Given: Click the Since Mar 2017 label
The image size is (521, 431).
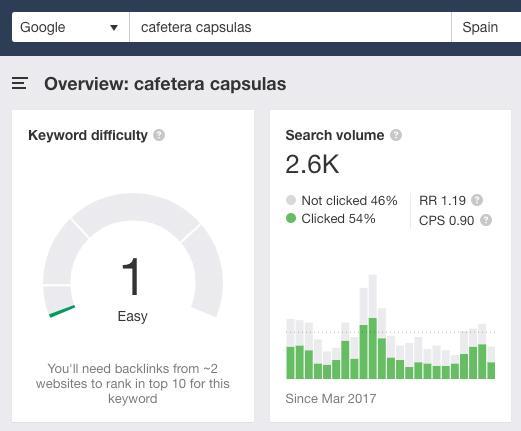Looking at the screenshot, I should (x=331, y=398).
